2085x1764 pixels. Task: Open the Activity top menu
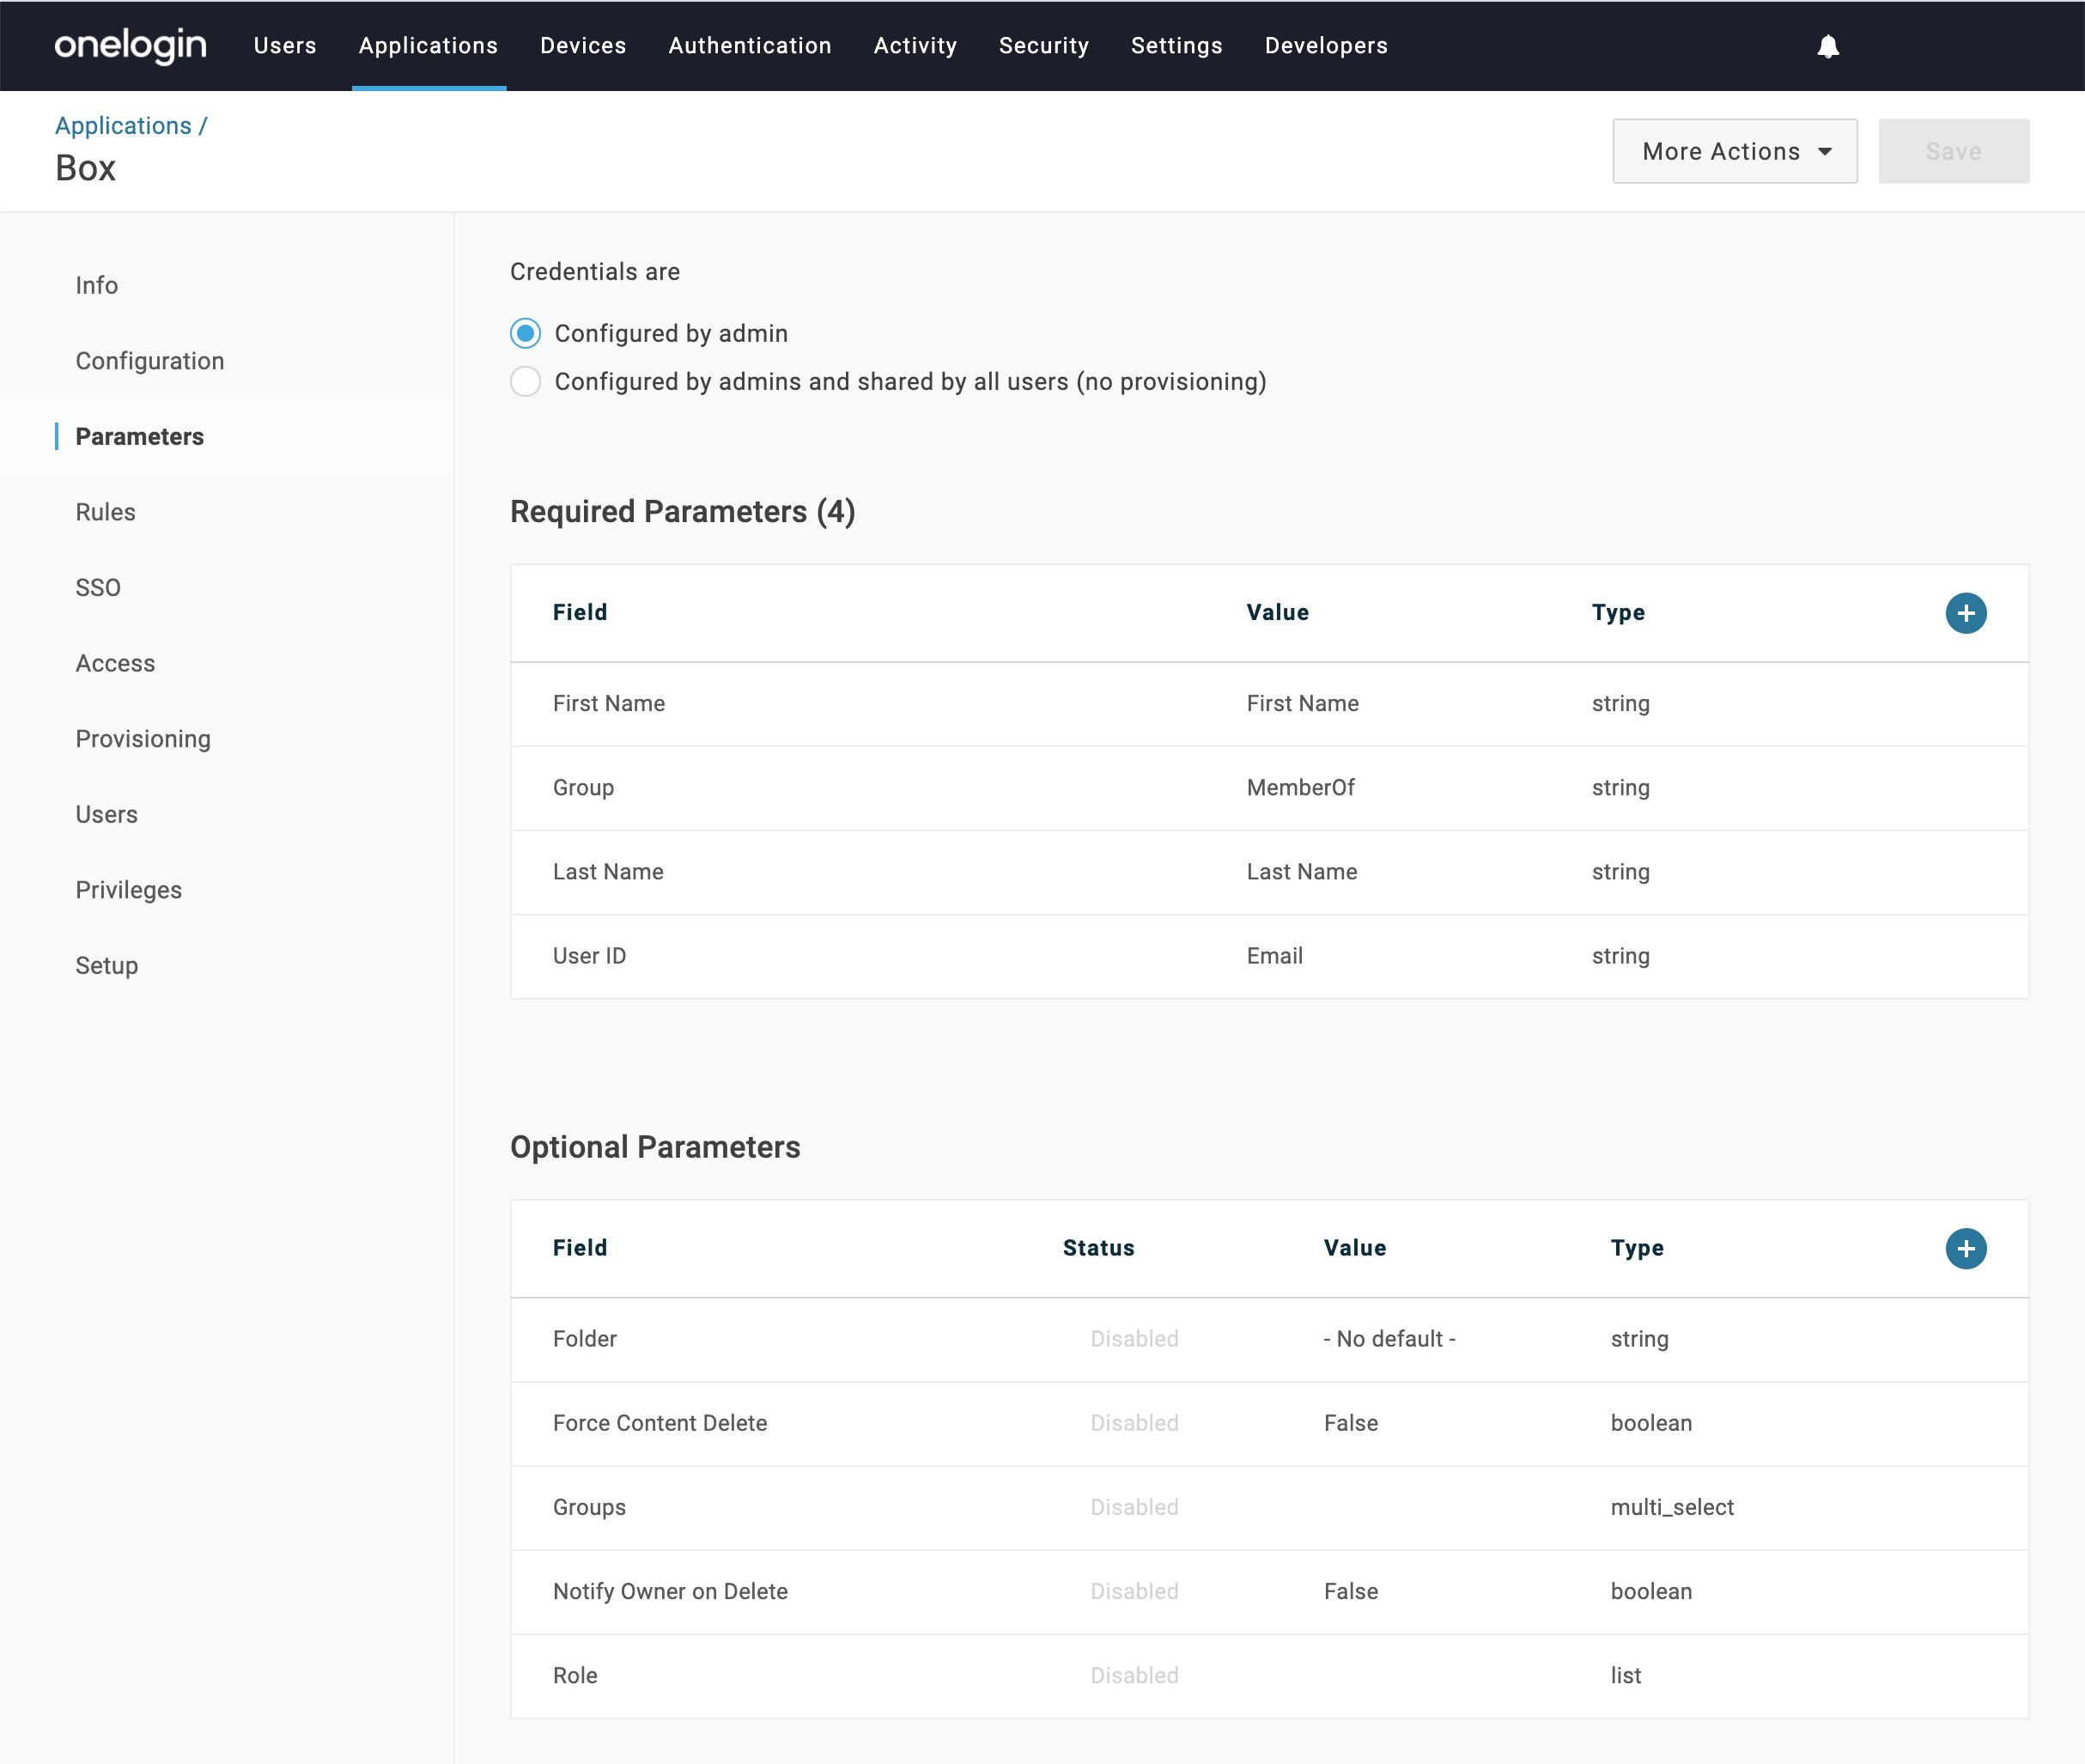(915, 46)
